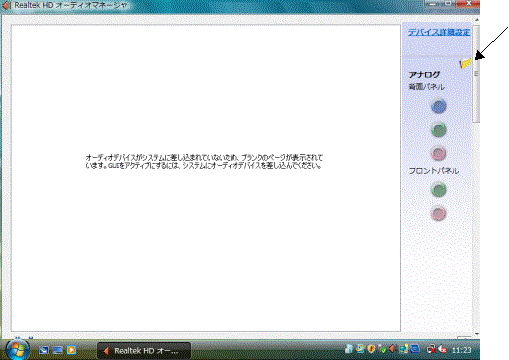Click the taskbar clock showing 11:23

coord(462,350)
